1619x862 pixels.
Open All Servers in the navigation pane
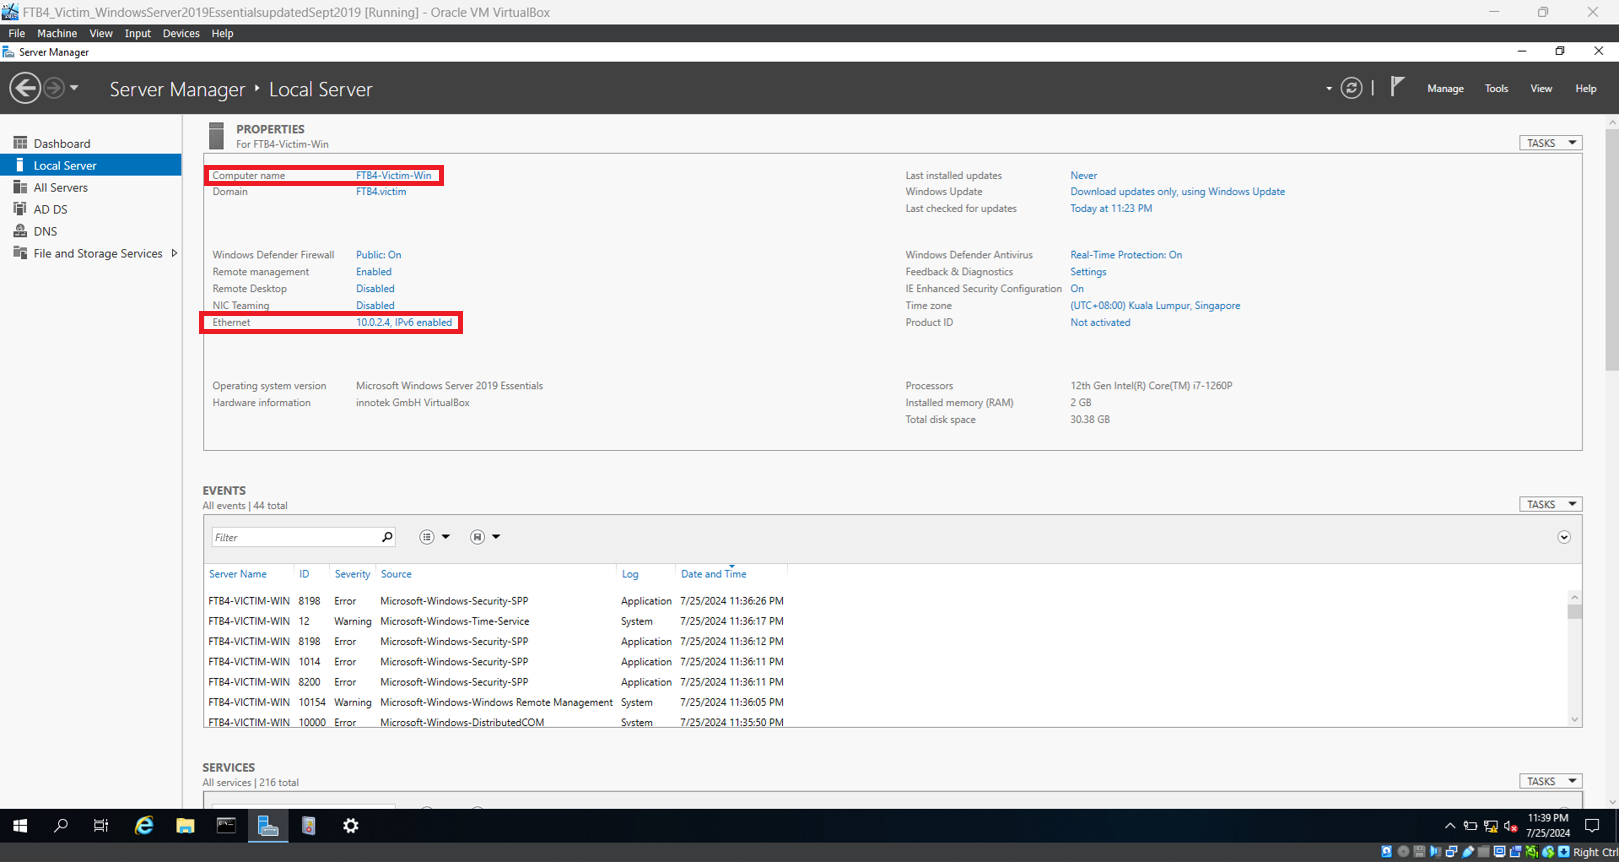pos(61,187)
